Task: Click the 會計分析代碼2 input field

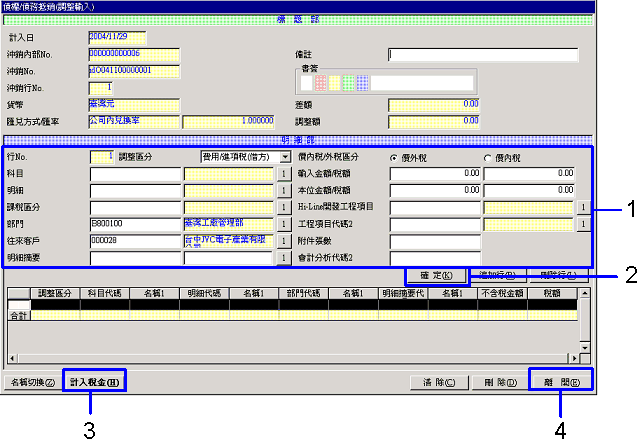Action: (435, 258)
